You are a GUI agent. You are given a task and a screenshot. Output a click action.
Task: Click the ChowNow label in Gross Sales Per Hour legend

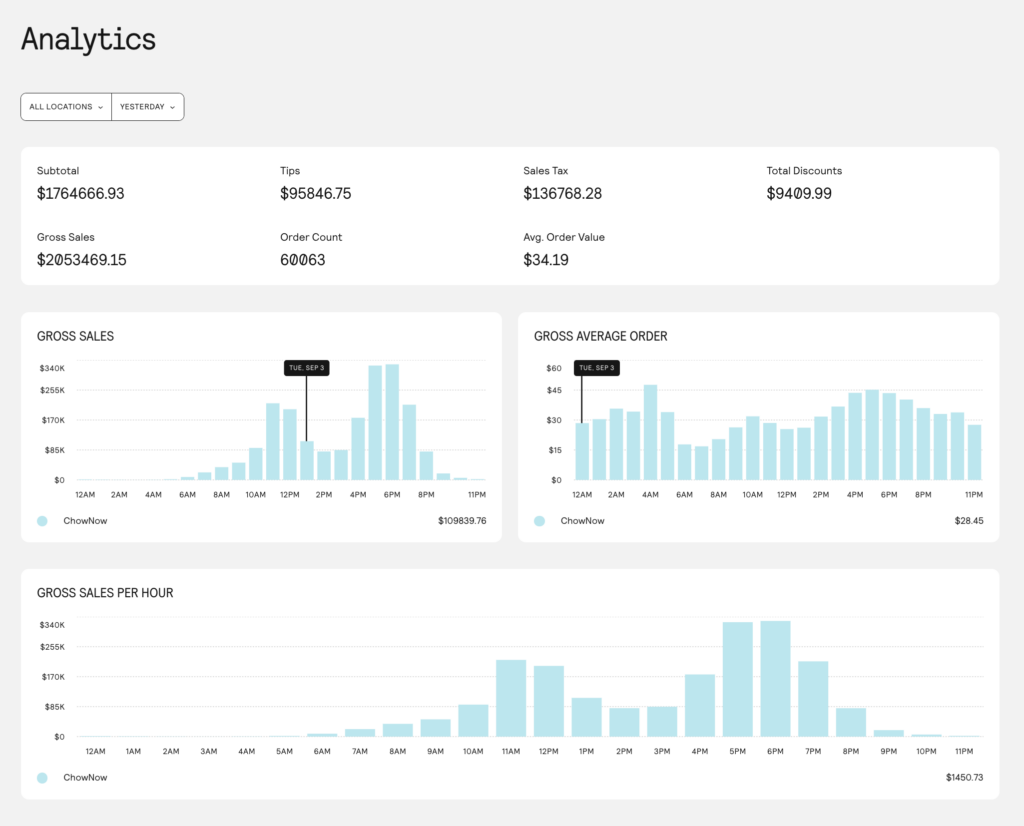pos(85,777)
